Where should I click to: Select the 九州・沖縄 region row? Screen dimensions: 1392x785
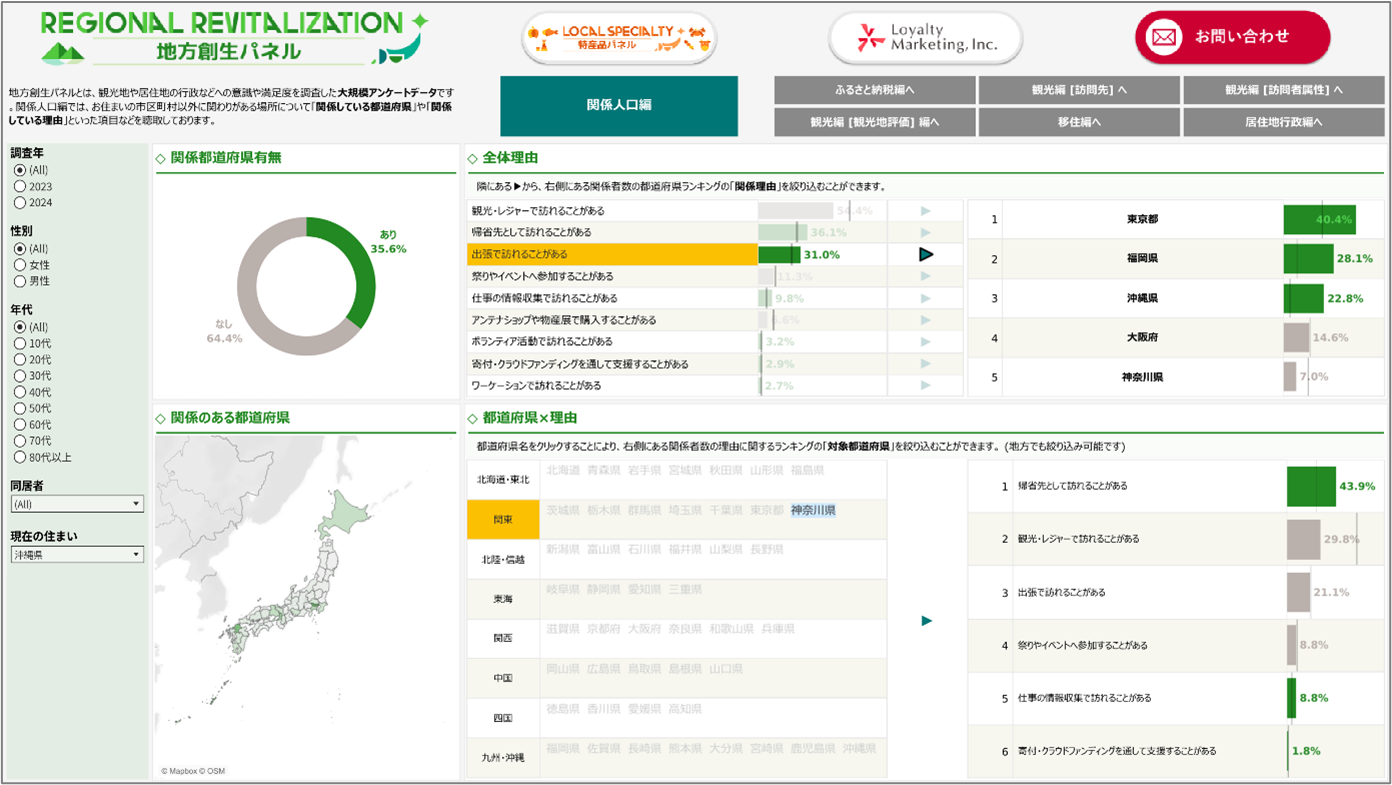click(x=502, y=758)
